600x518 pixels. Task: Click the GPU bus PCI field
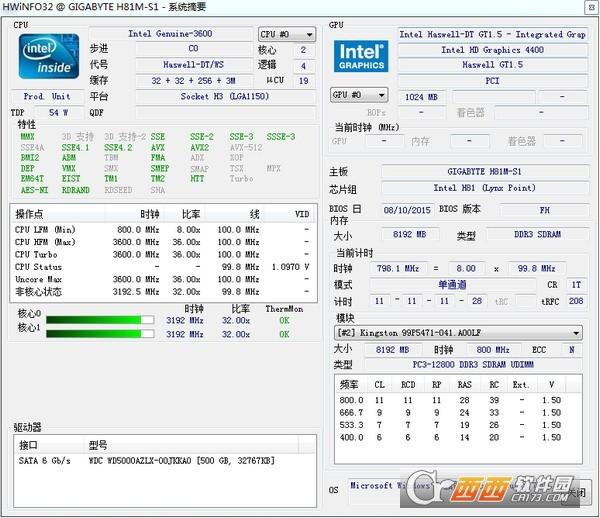tap(492, 81)
